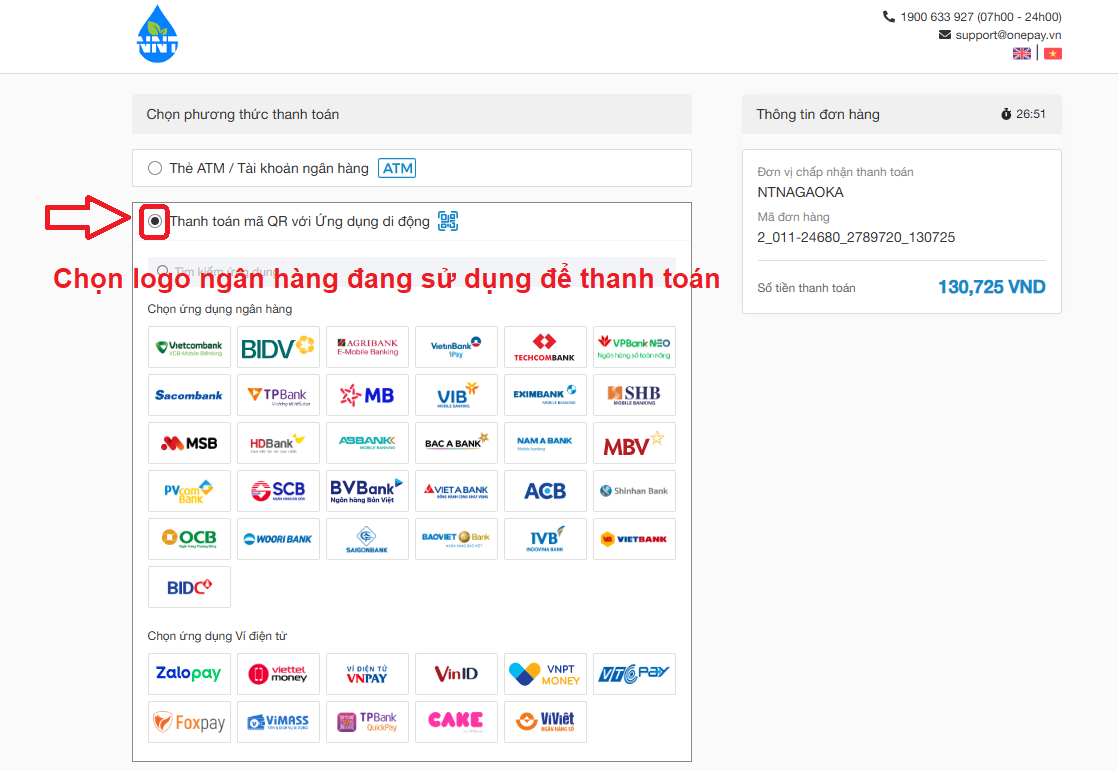Select the IVB Indovina Bank logo

coord(545,538)
